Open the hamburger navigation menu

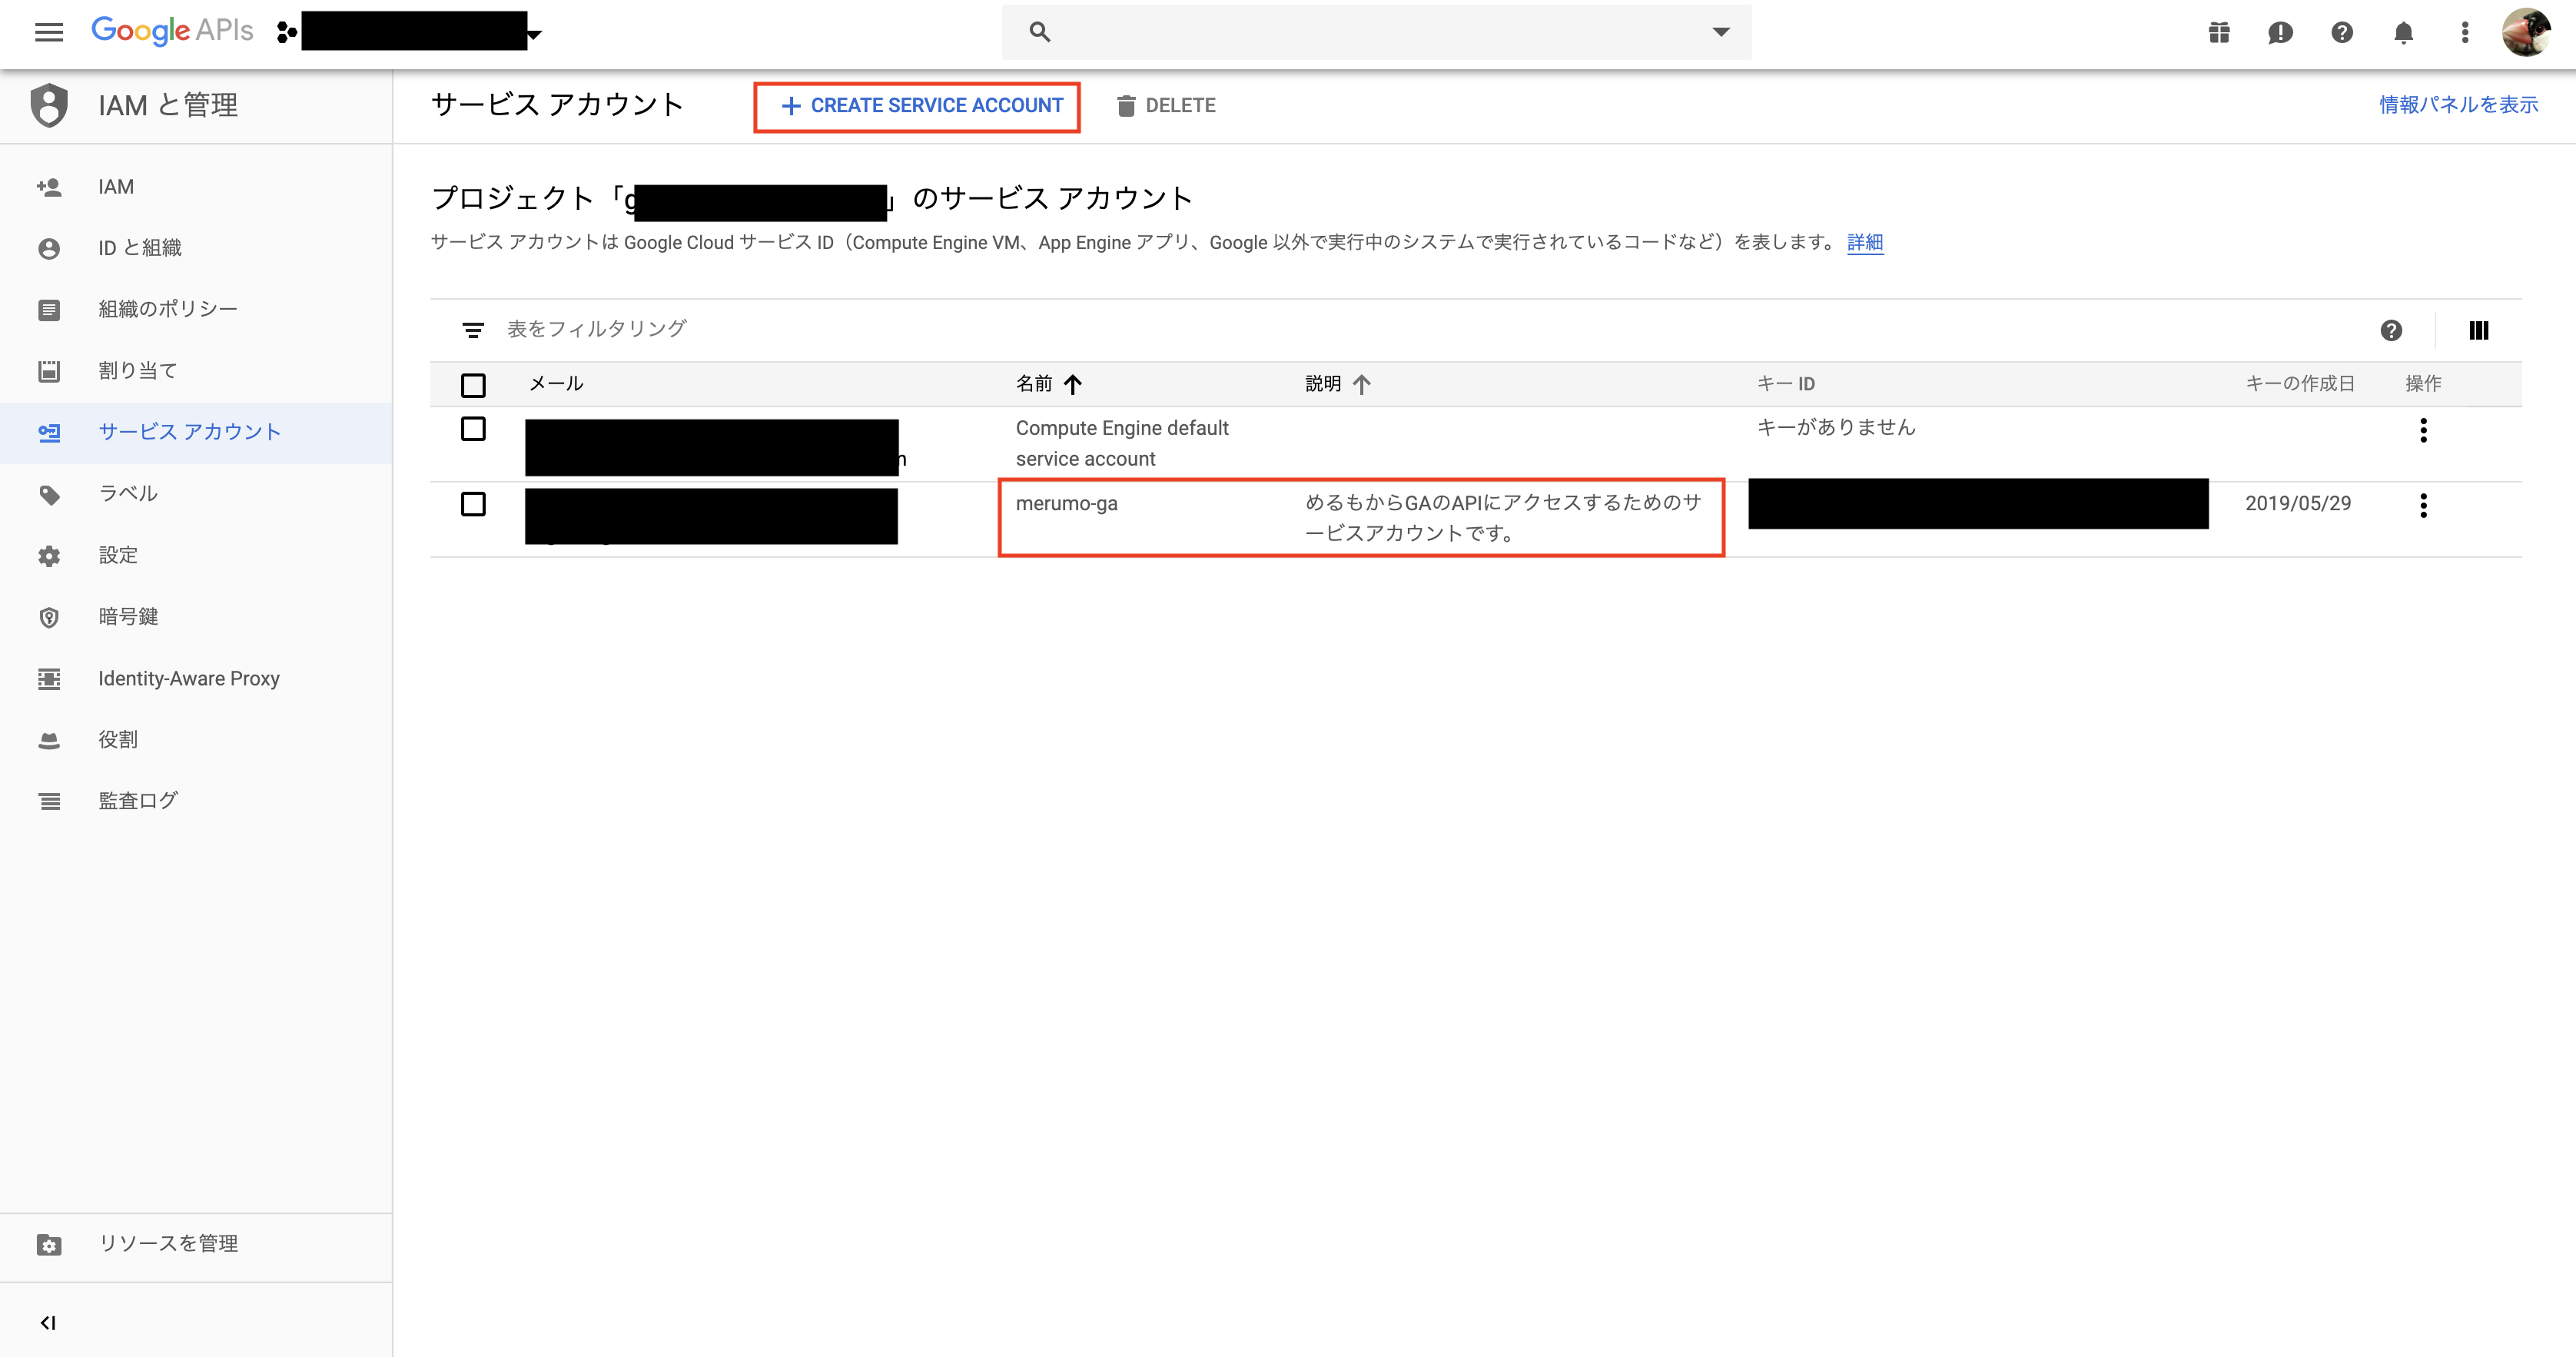pyautogui.click(x=48, y=32)
